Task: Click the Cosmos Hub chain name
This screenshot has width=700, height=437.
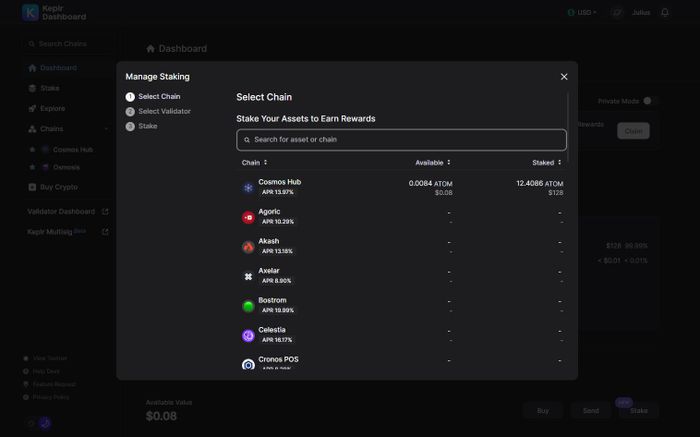Action: click(279, 182)
